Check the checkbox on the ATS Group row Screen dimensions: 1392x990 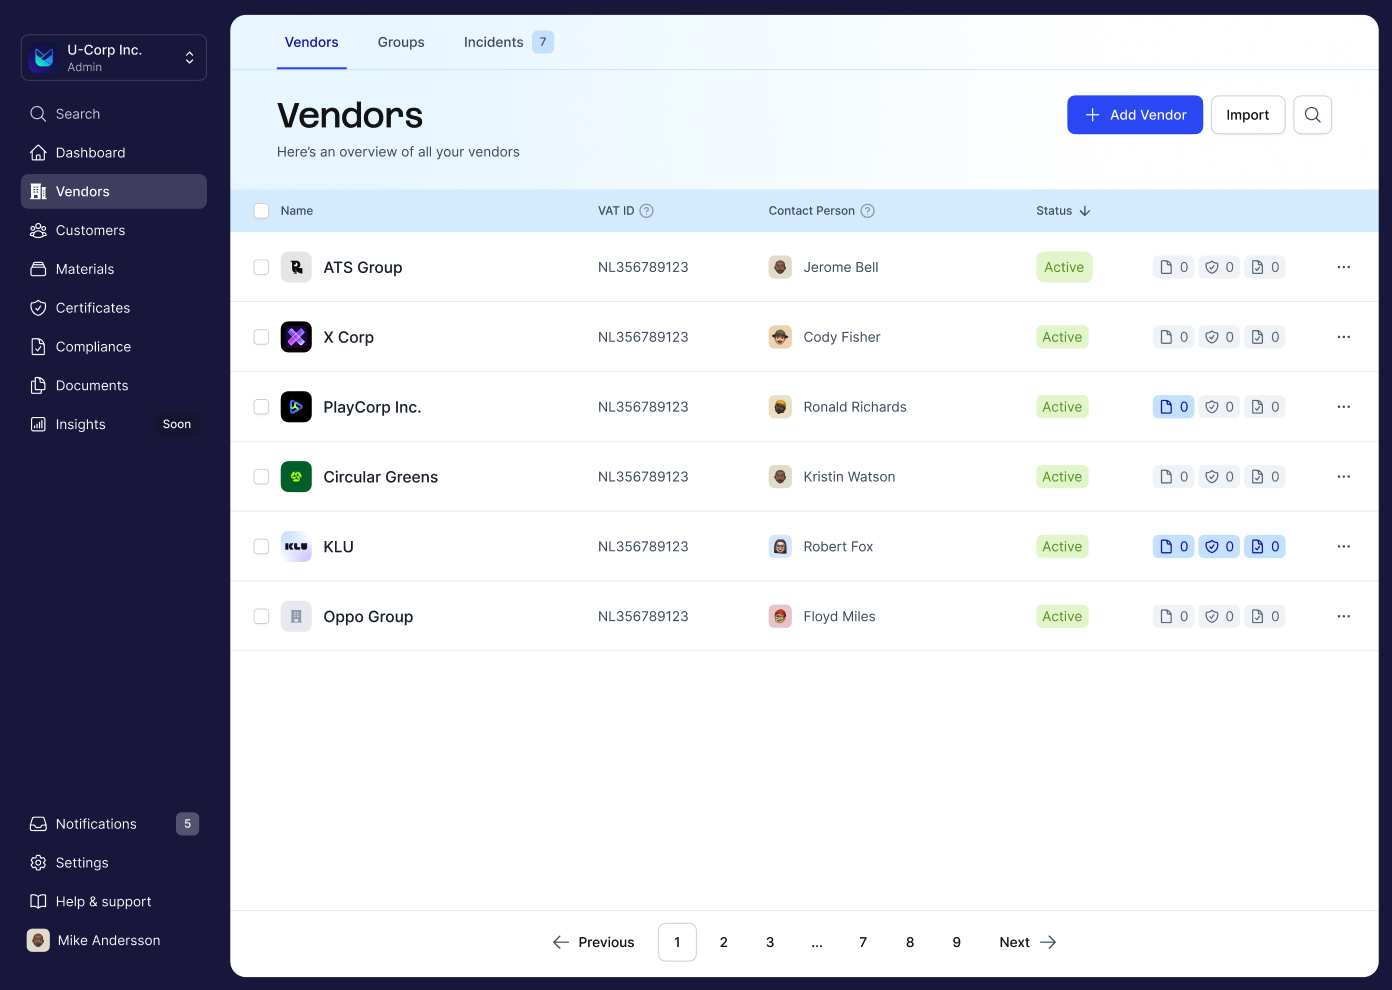pyautogui.click(x=261, y=267)
